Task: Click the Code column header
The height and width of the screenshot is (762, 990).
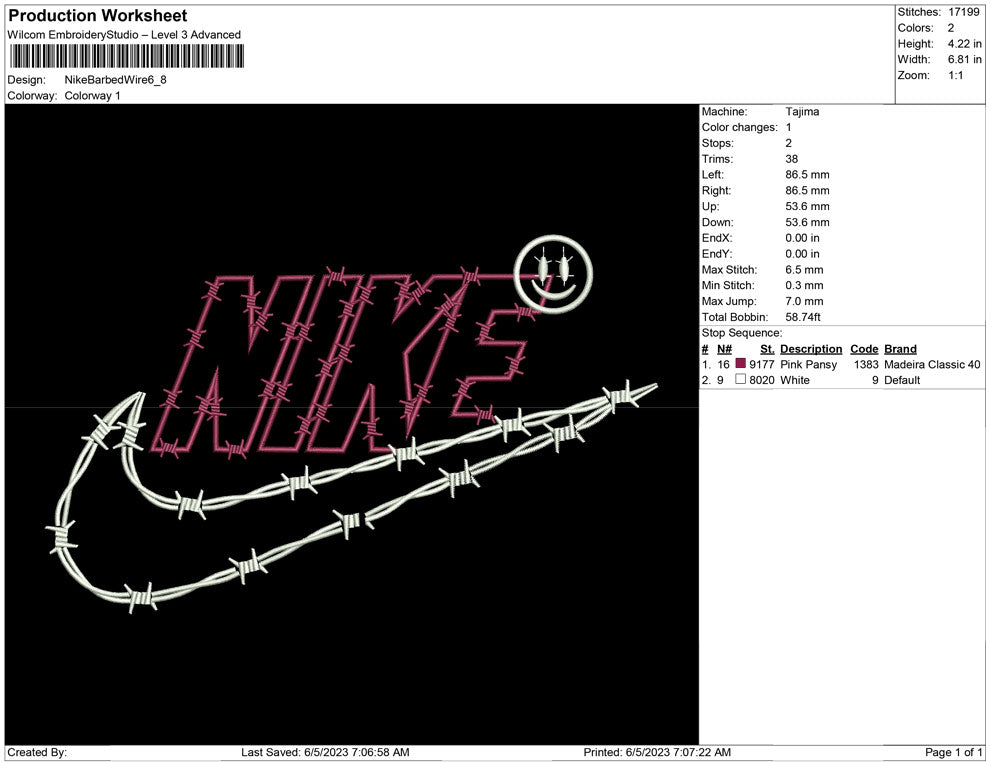Action: click(x=864, y=349)
